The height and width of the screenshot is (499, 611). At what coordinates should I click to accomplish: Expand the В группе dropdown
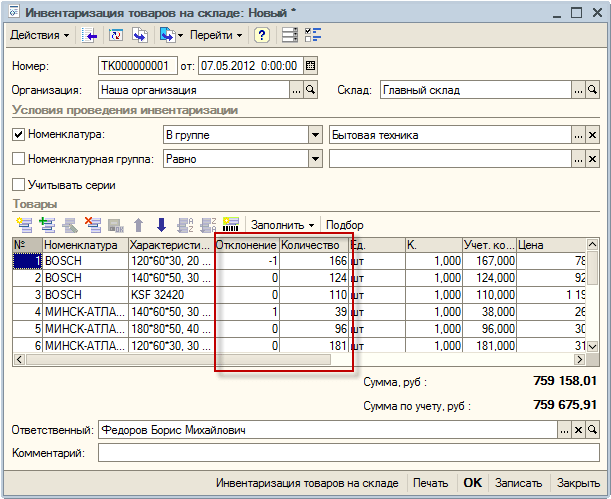click(315, 135)
